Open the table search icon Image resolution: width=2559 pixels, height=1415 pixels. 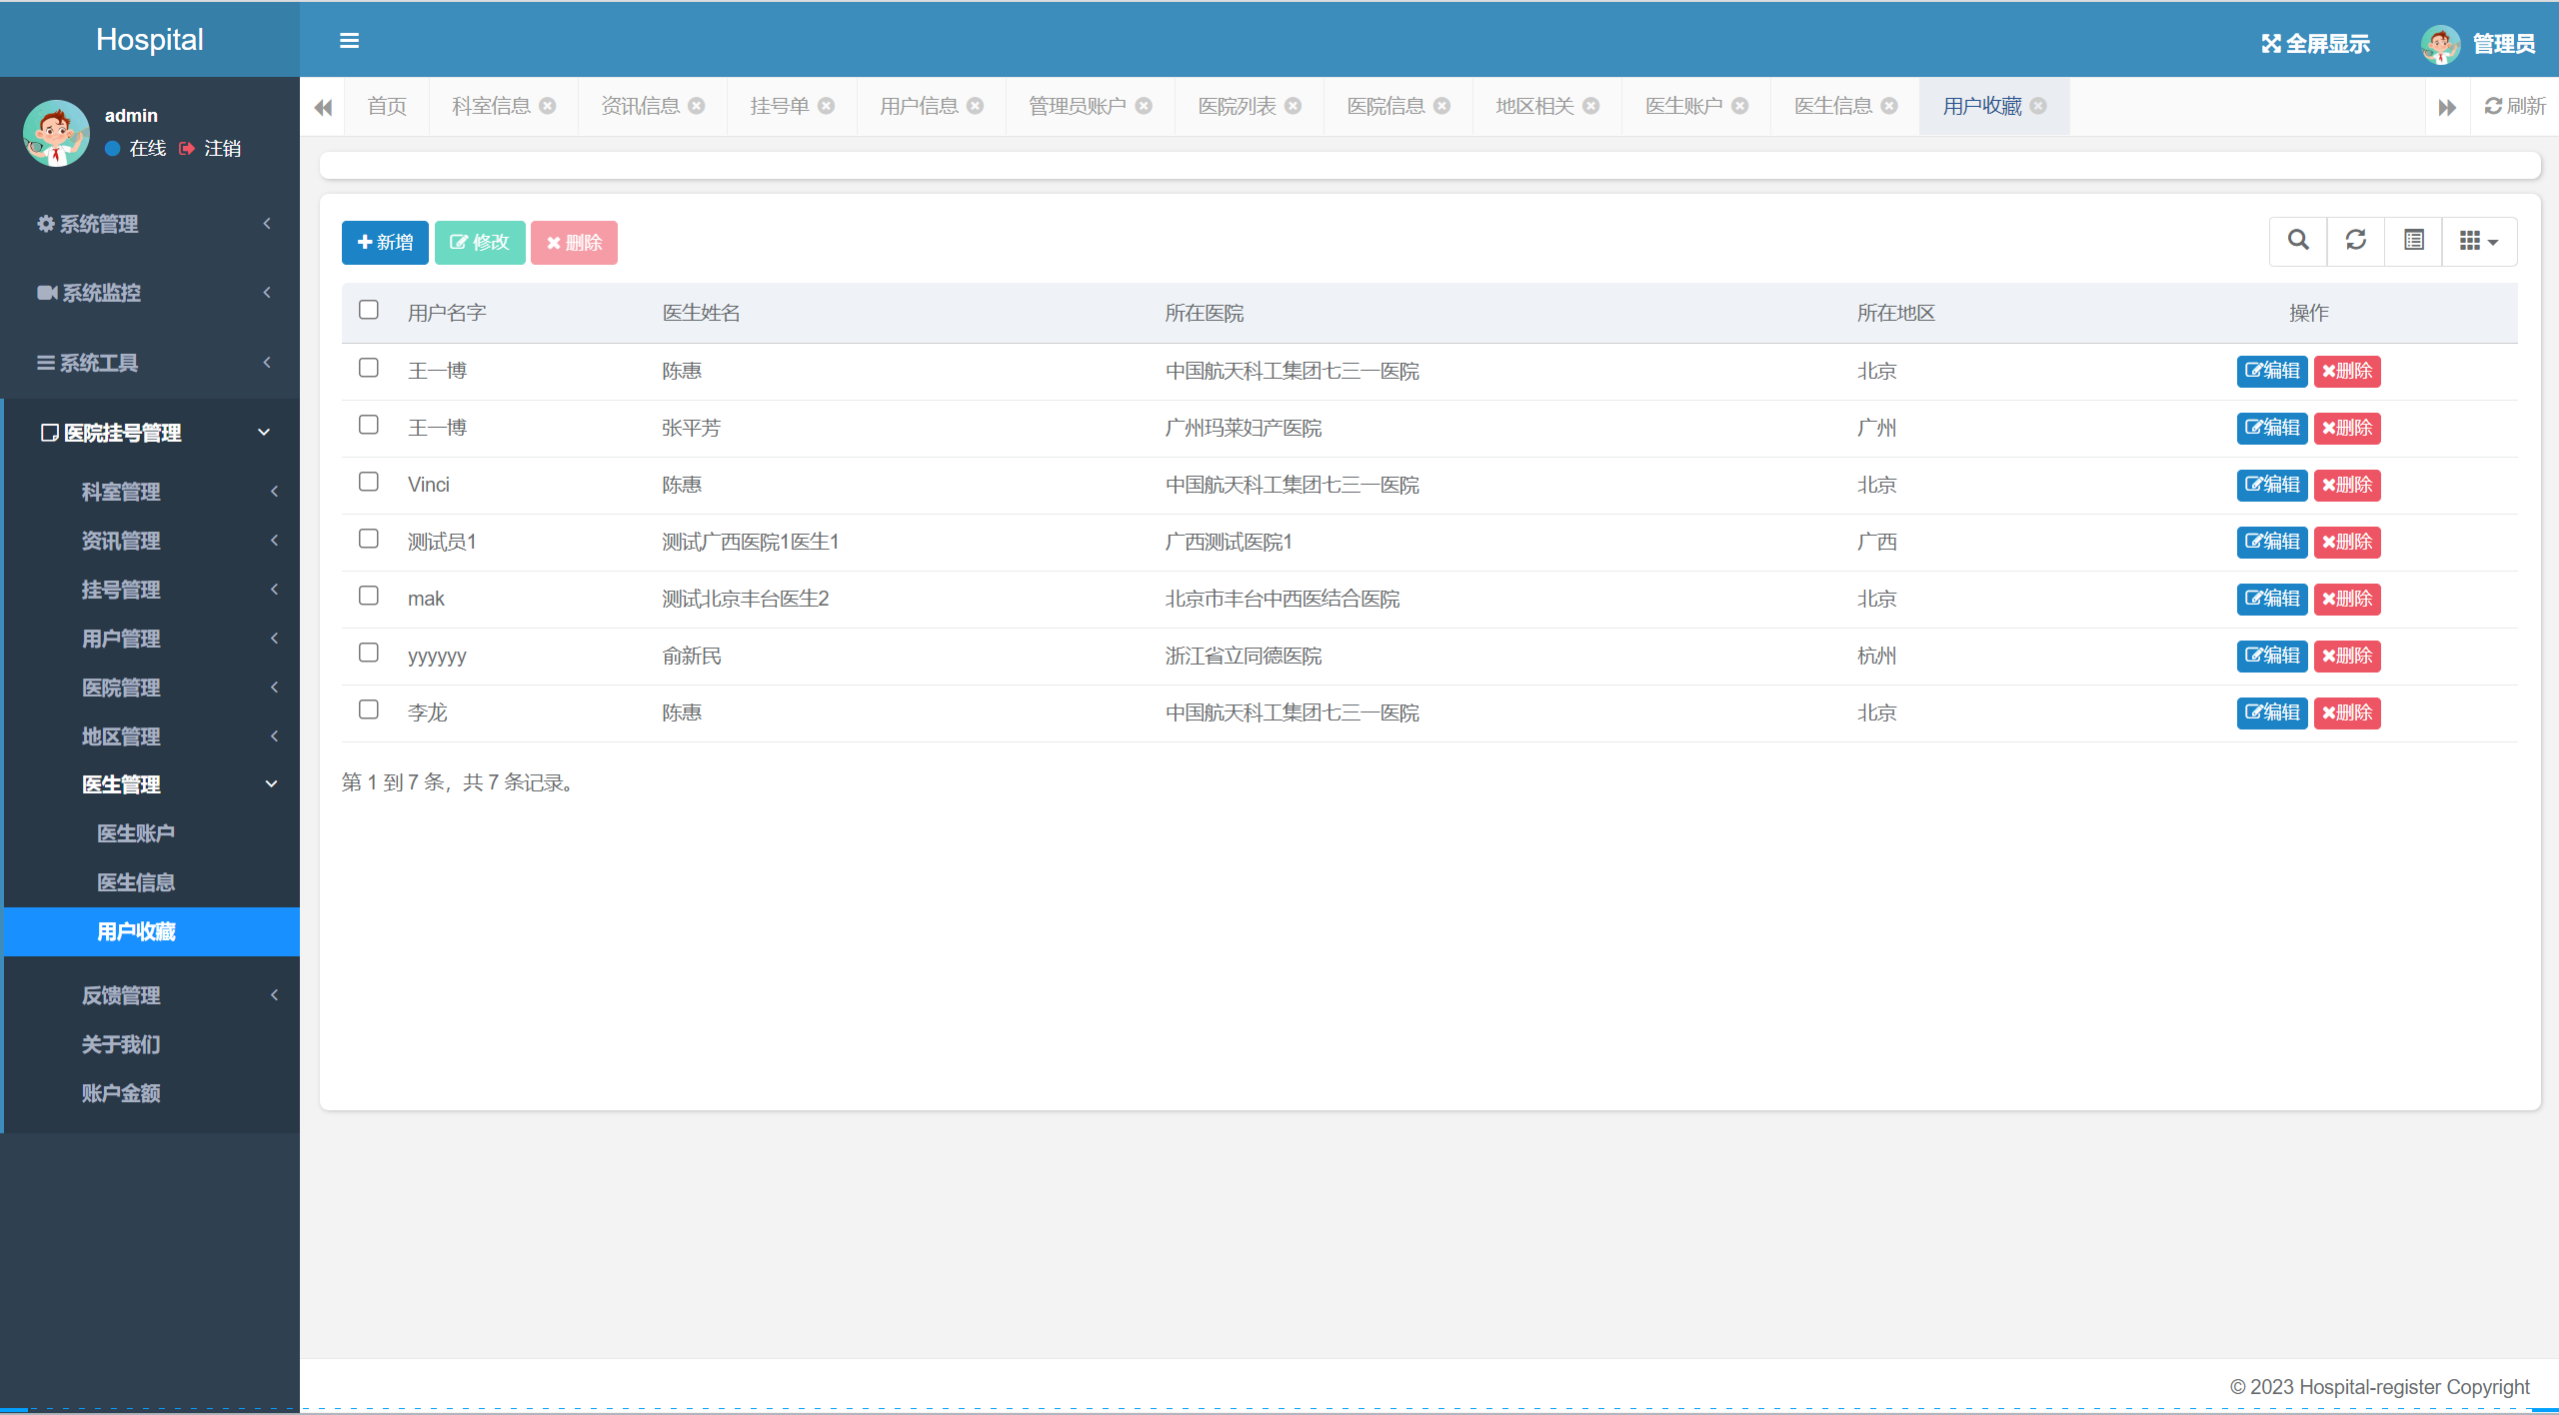[2298, 241]
